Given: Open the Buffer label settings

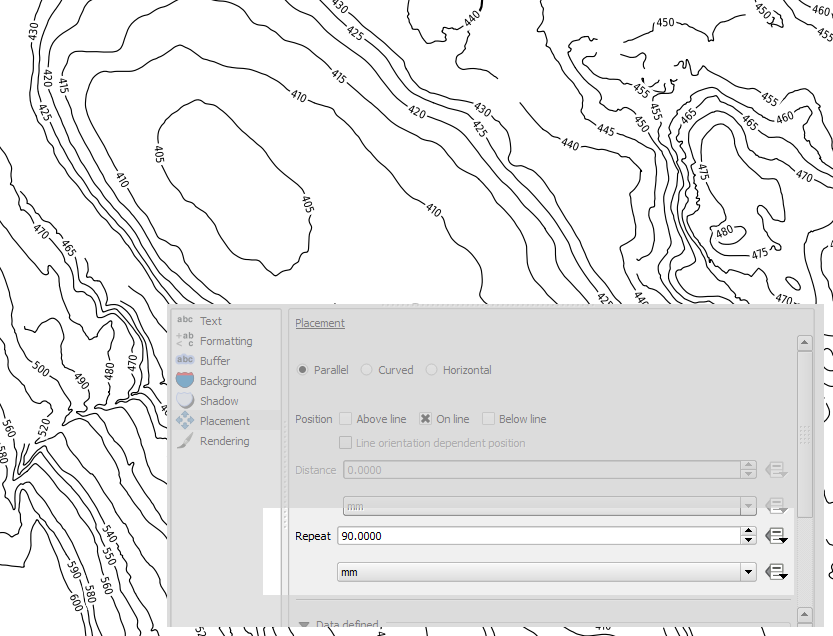Looking at the screenshot, I should pyautogui.click(x=214, y=361).
